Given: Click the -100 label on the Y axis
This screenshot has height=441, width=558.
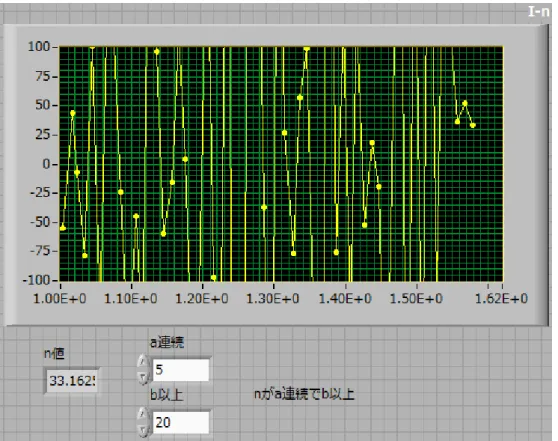Looking at the screenshot, I should [x=36, y=280].
